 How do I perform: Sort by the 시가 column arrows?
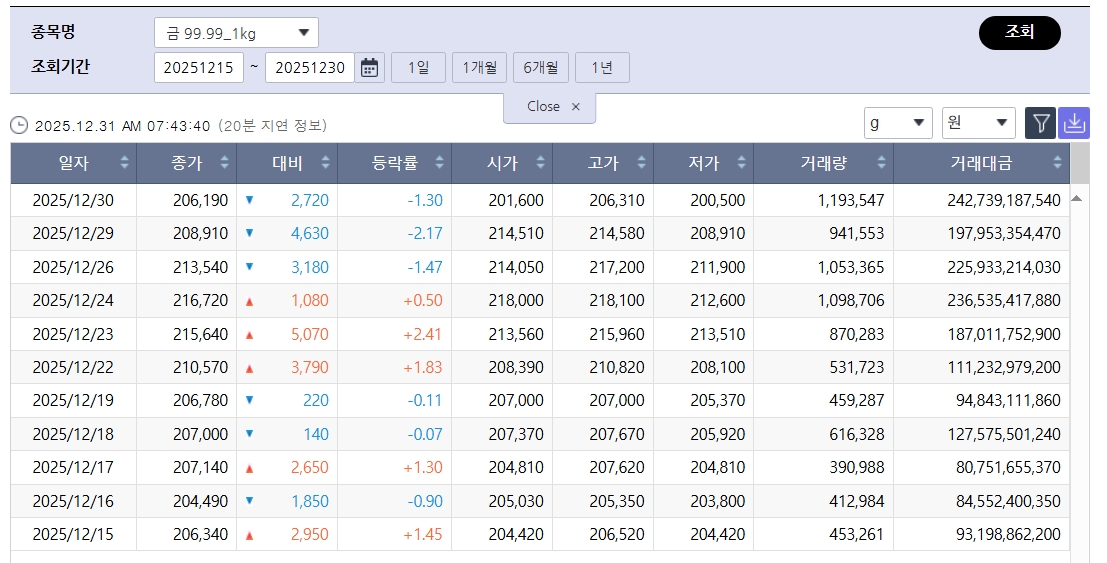tap(540, 162)
